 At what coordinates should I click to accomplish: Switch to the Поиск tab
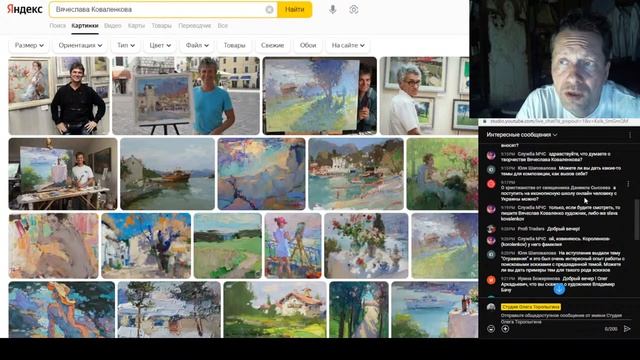(x=58, y=25)
